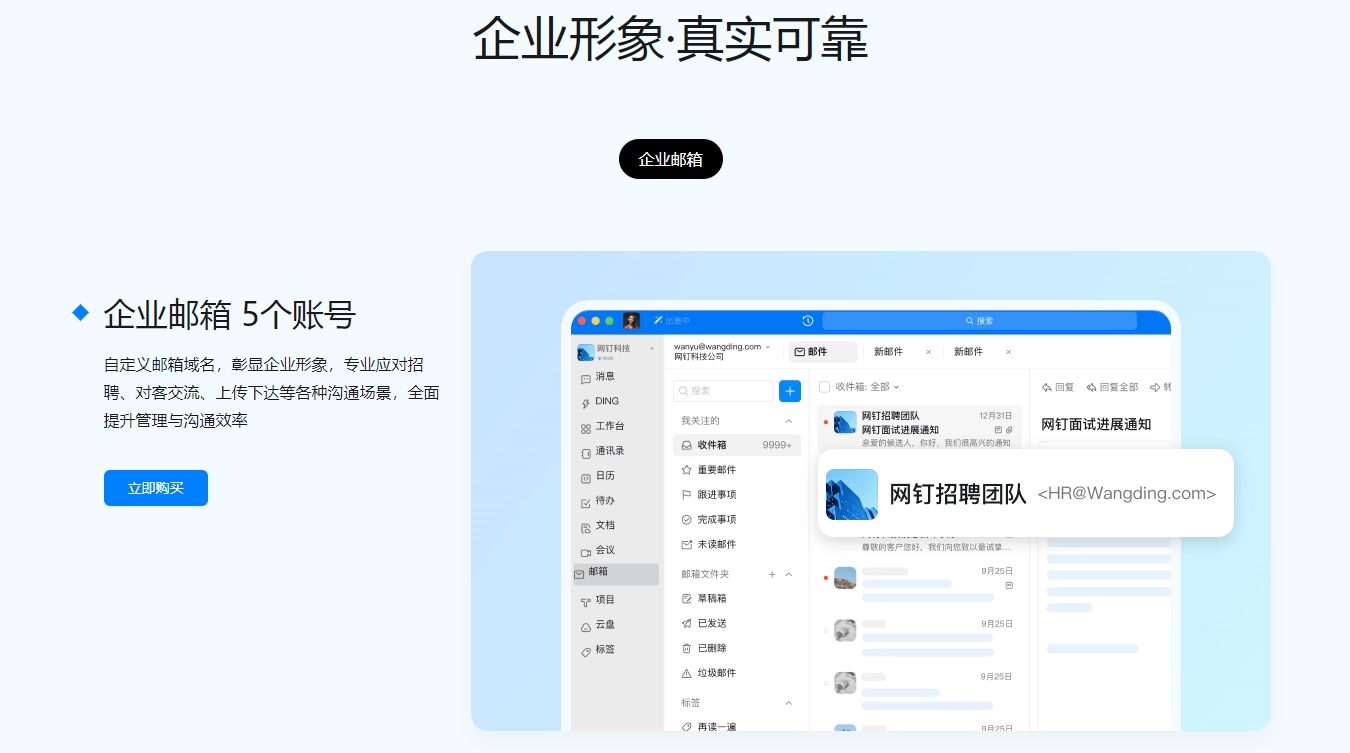Open the DING lightning icon in sidebar
Screen dimensions: 1350x753
(x=586, y=403)
